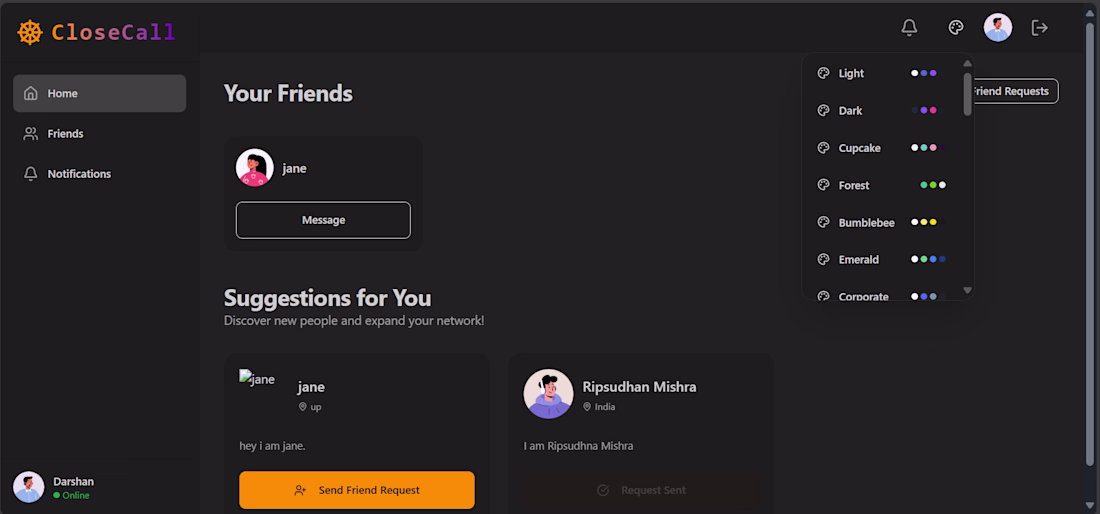
Task: Switch to the Dark theme
Action: [883, 110]
